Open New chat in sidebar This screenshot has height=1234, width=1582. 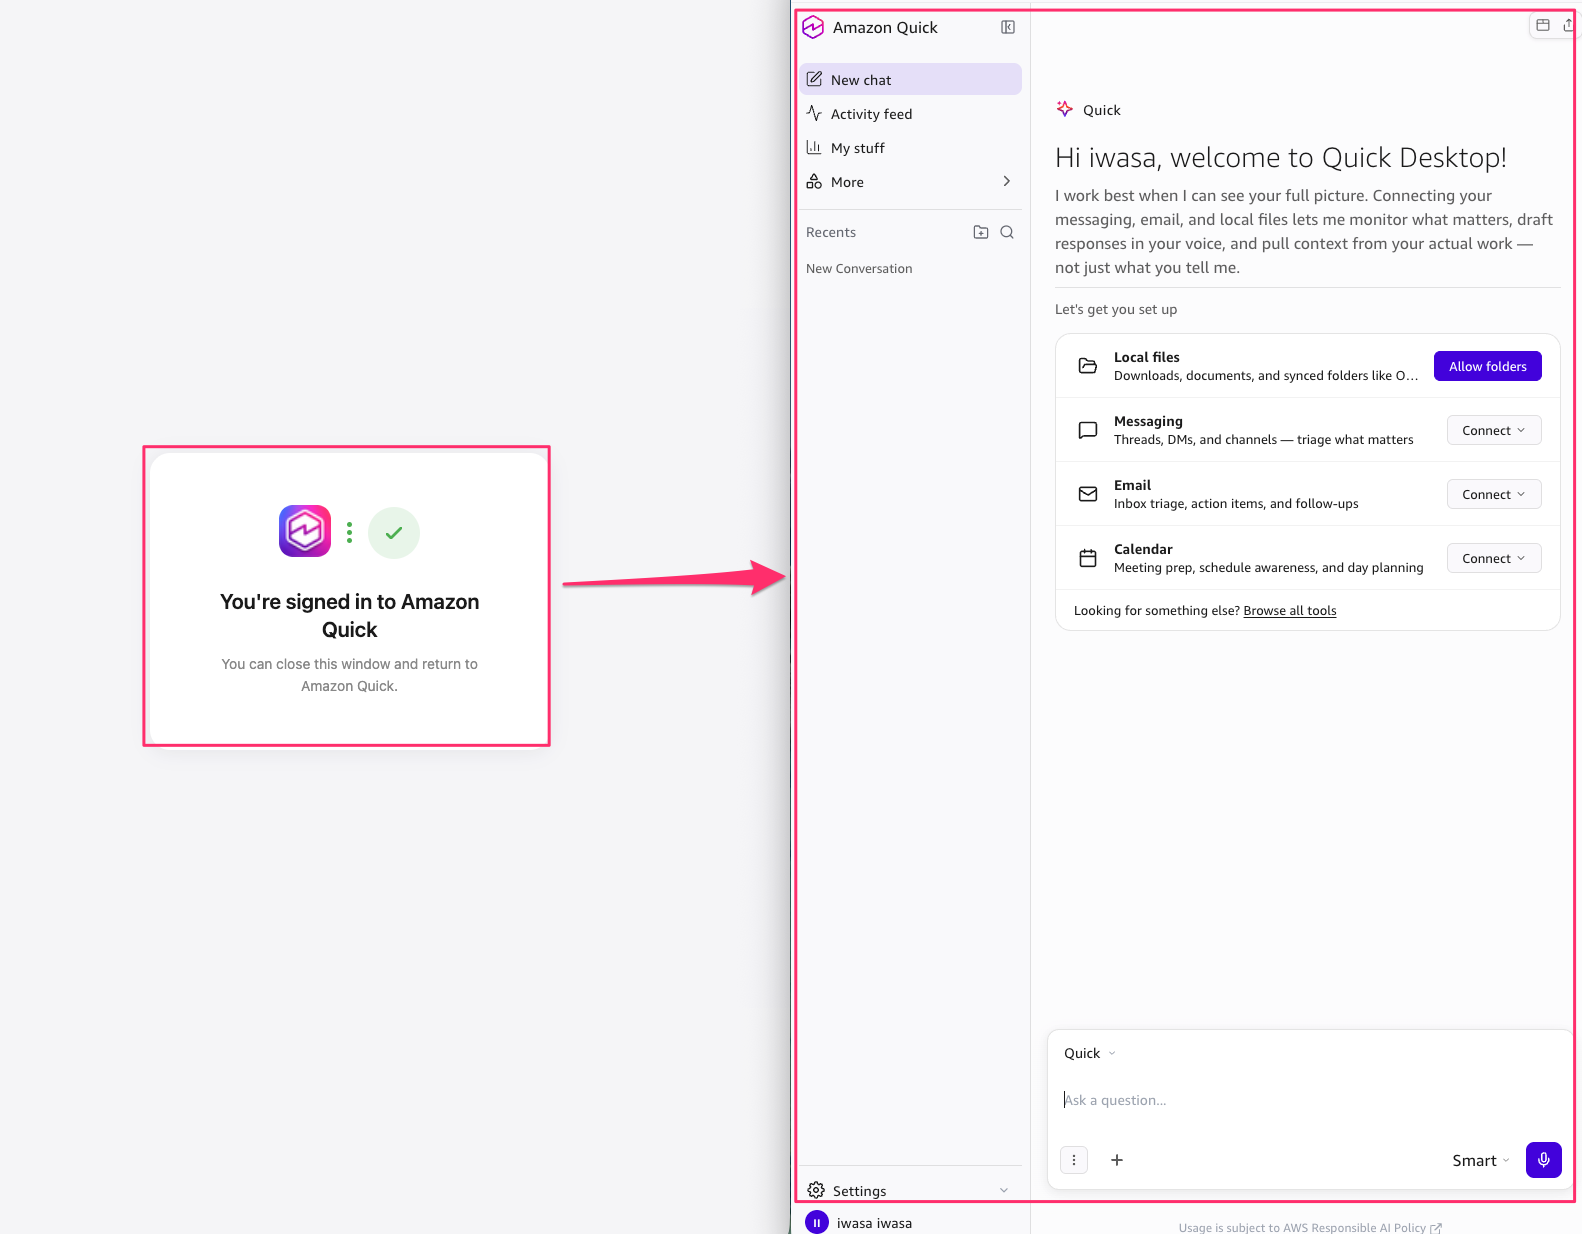pyautogui.click(x=910, y=79)
